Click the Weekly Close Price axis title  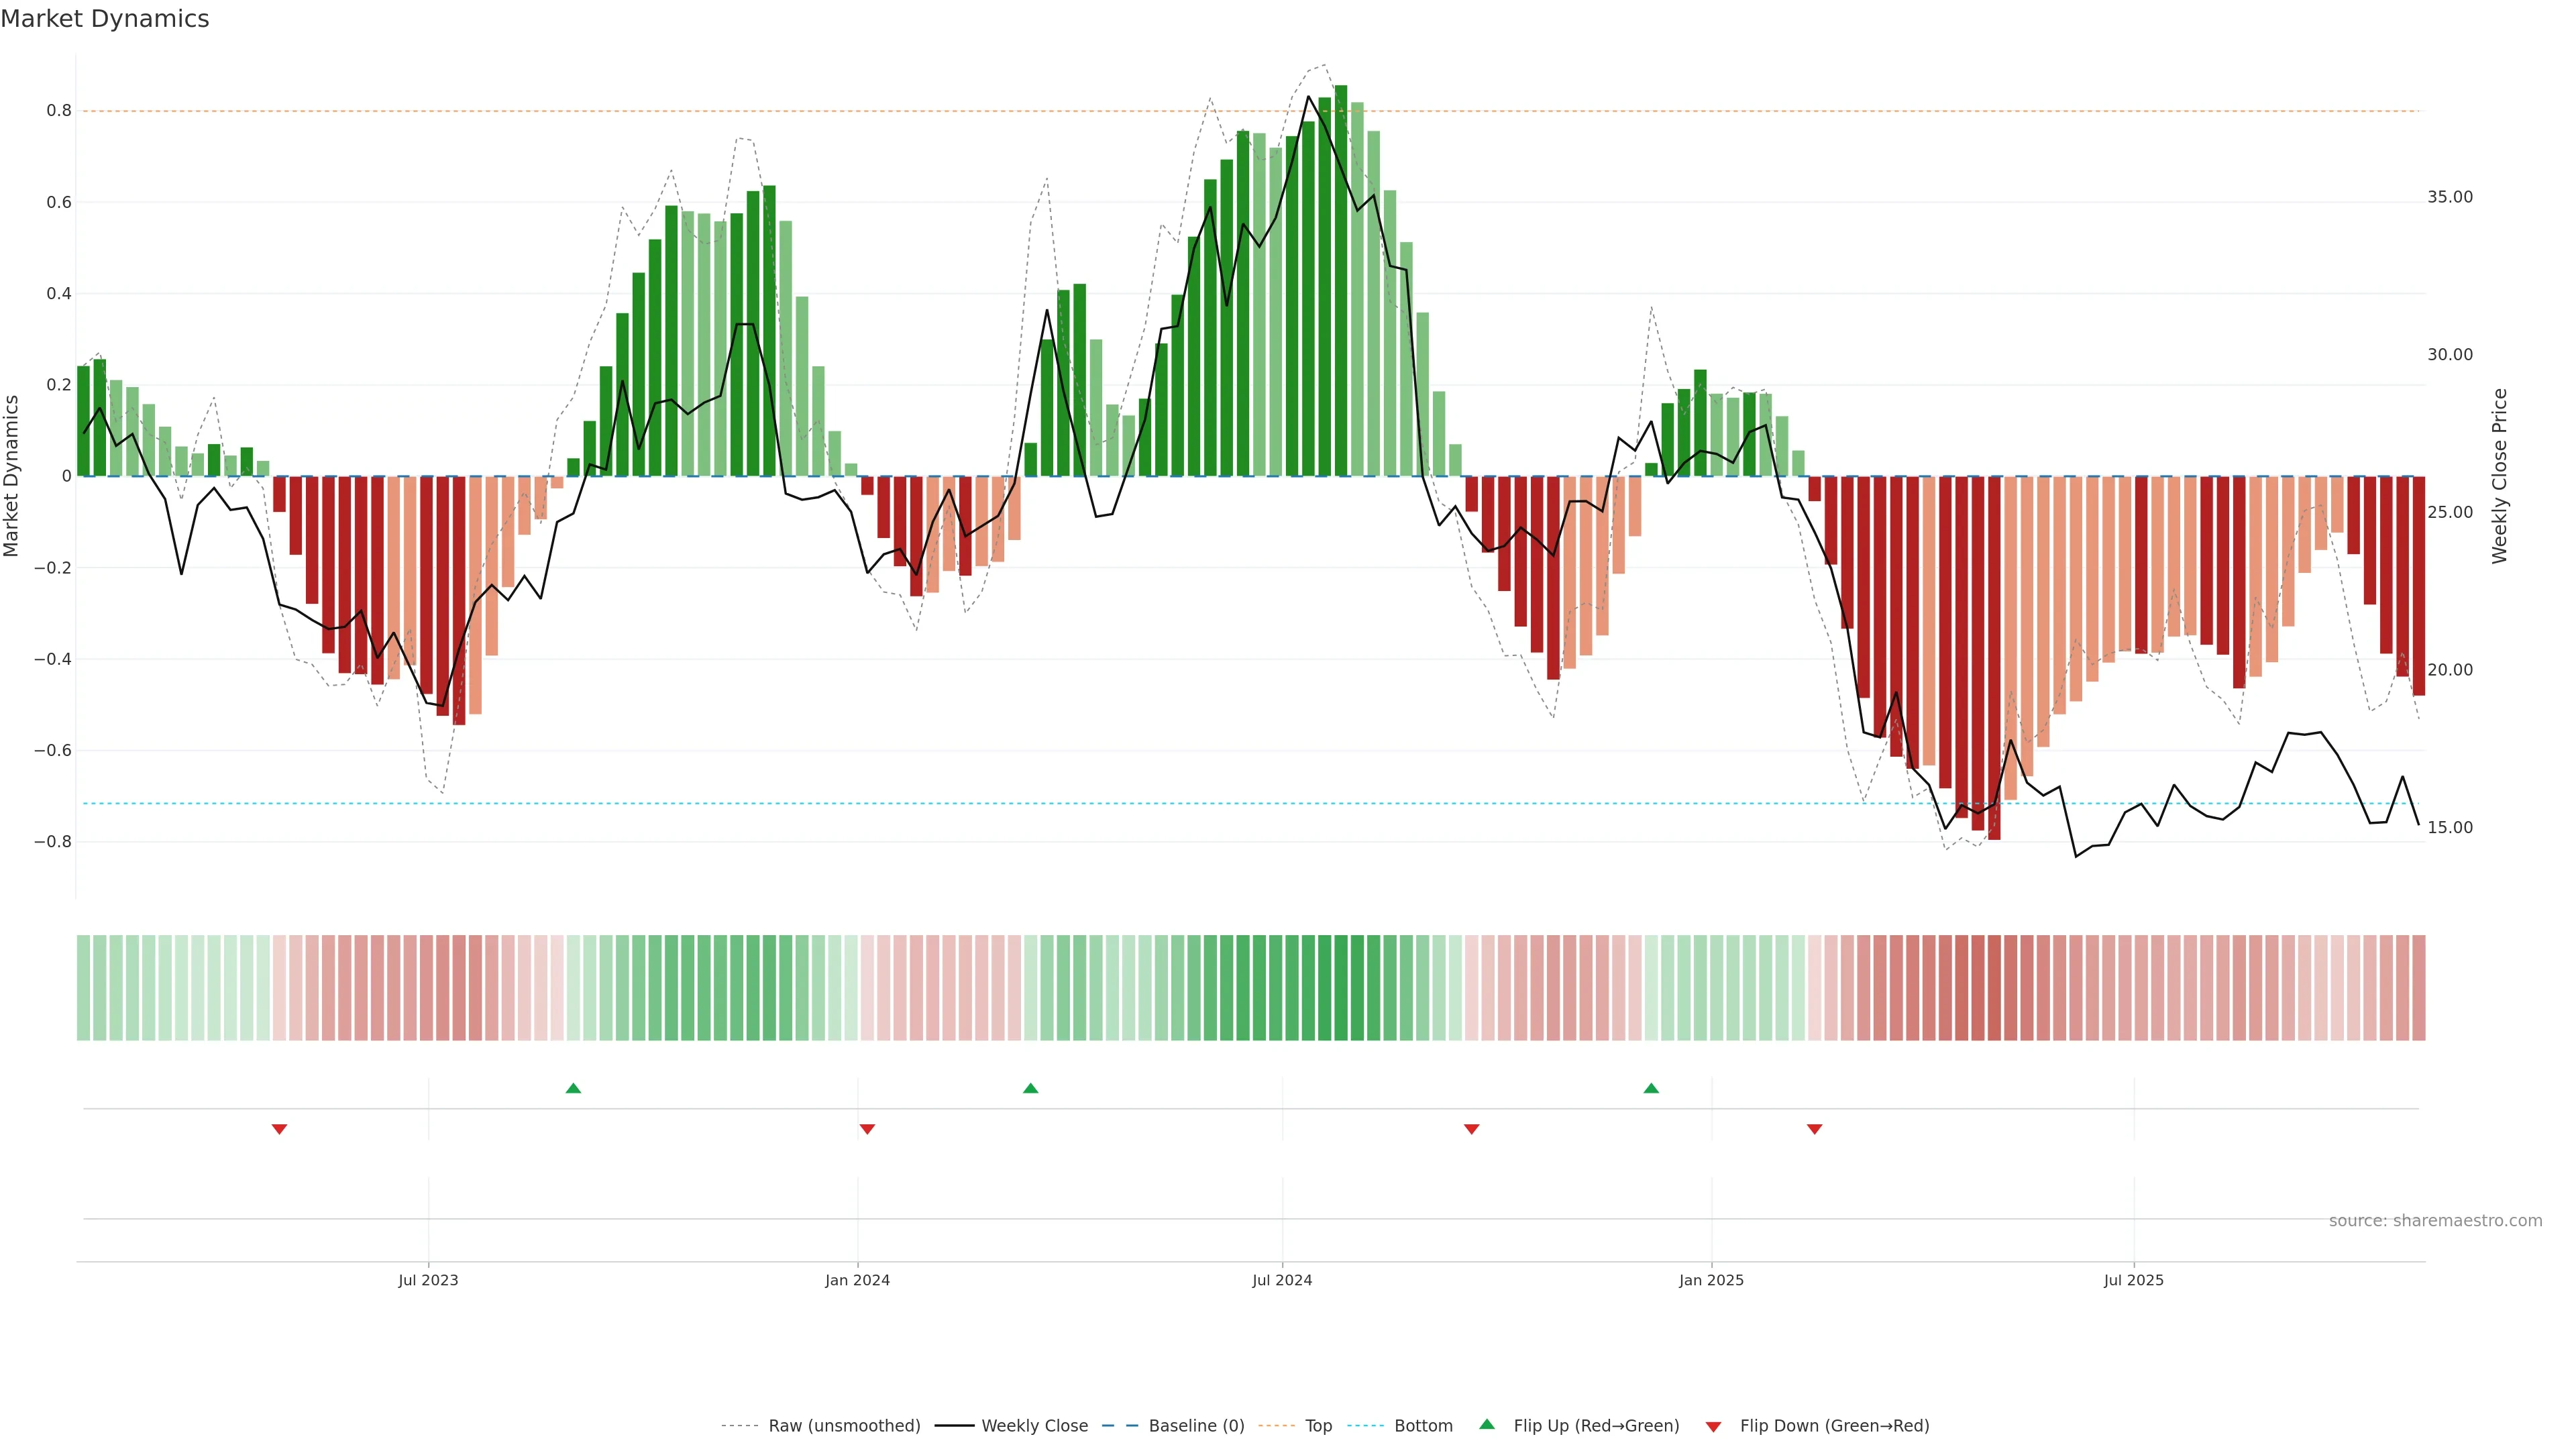[x=2500, y=476]
